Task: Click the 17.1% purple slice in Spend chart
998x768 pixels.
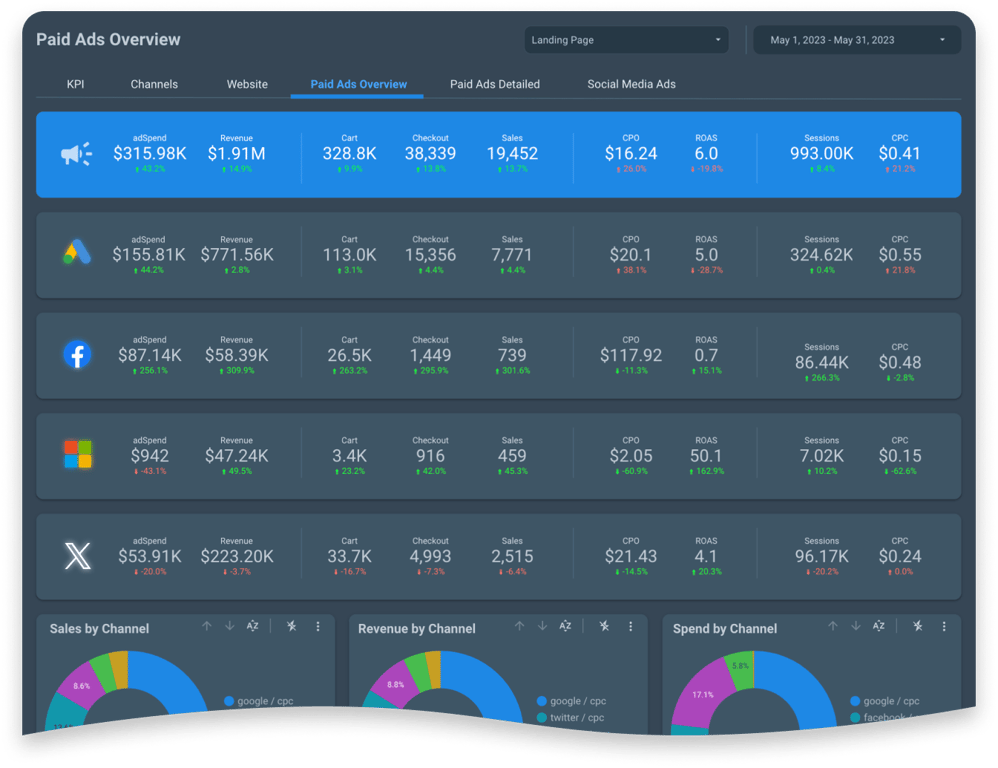Action: (x=703, y=694)
